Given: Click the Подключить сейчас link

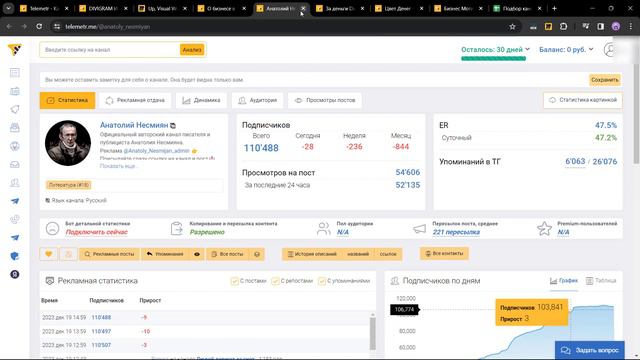Looking at the screenshot, I should [x=97, y=232].
